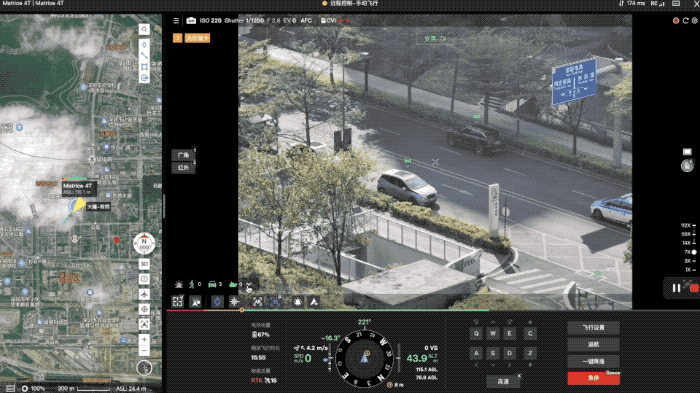The image size is (700, 393).
Task: Switch to the wide-angle 广角 camera
Action: tap(183, 155)
